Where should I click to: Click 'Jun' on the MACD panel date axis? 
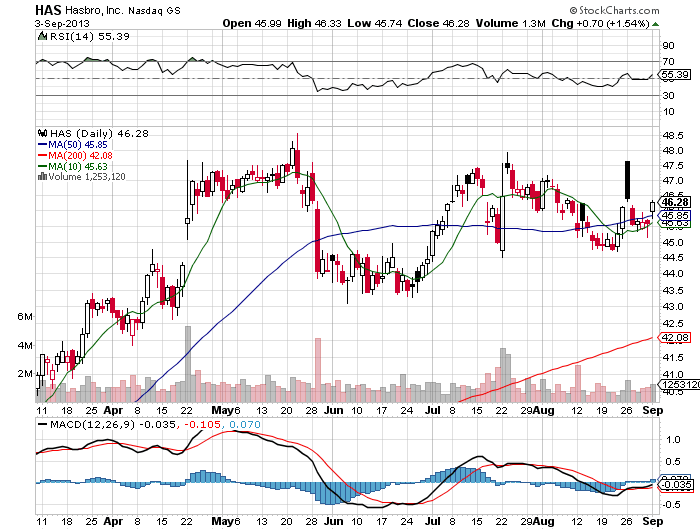pos(334,521)
